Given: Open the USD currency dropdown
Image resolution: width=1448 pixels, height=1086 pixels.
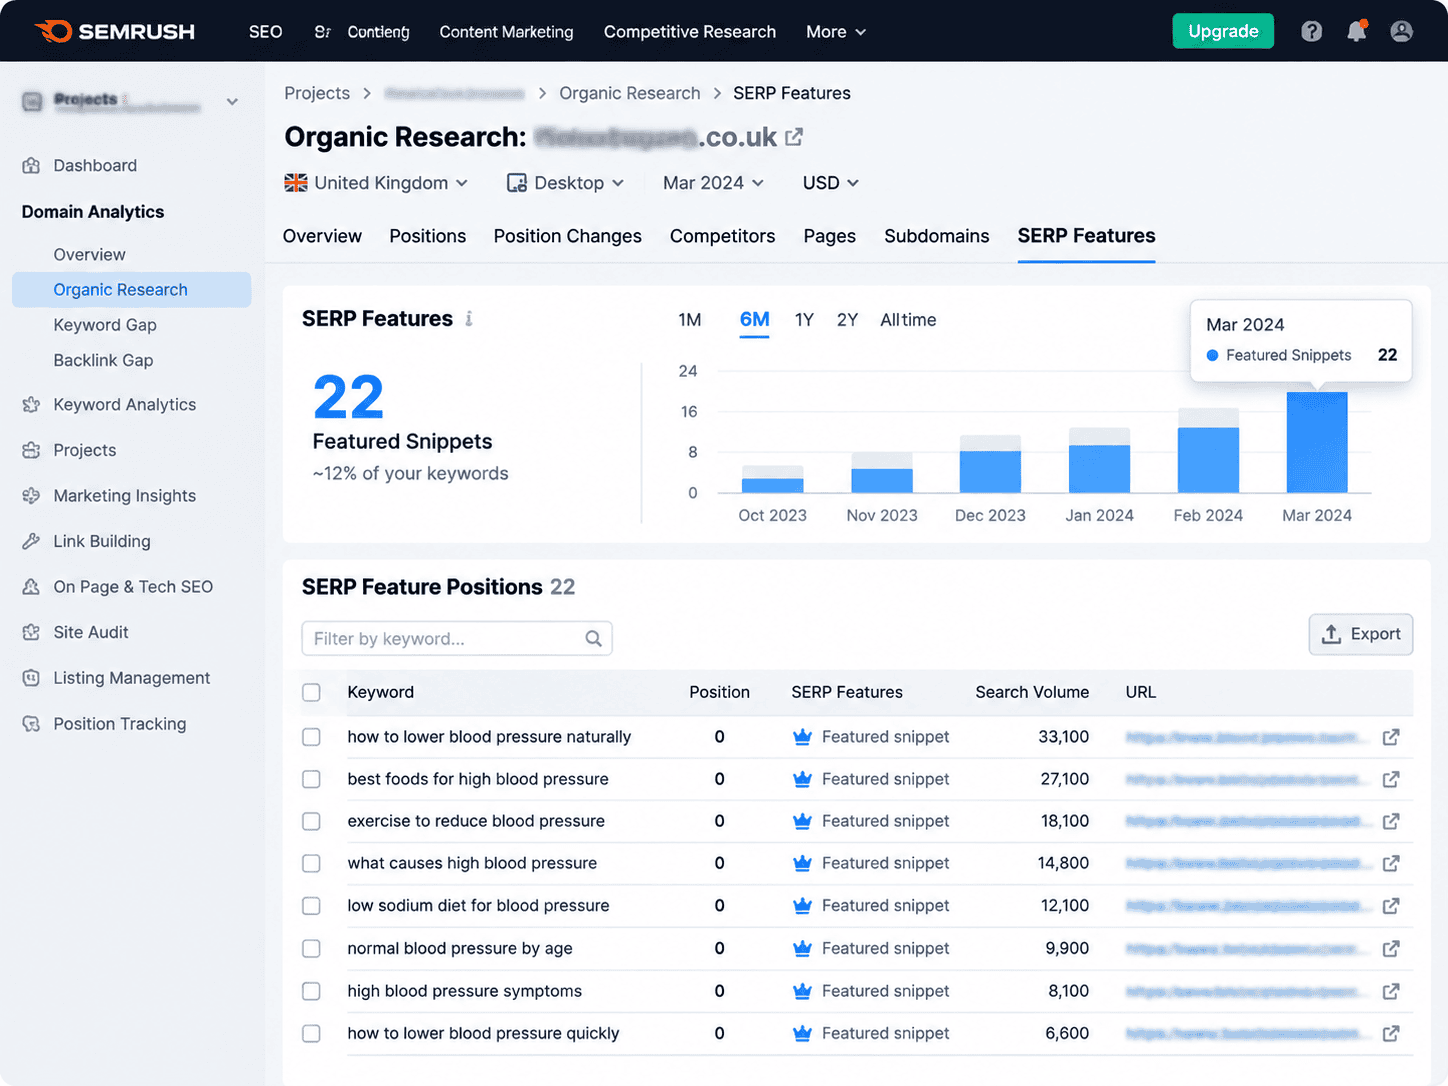Looking at the screenshot, I should [x=830, y=183].
